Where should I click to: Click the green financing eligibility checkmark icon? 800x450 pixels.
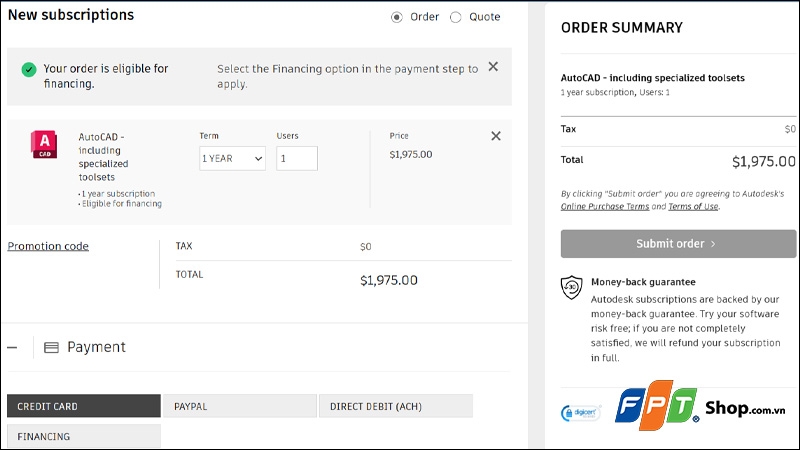pyautogui.click(x=29, y=69)
